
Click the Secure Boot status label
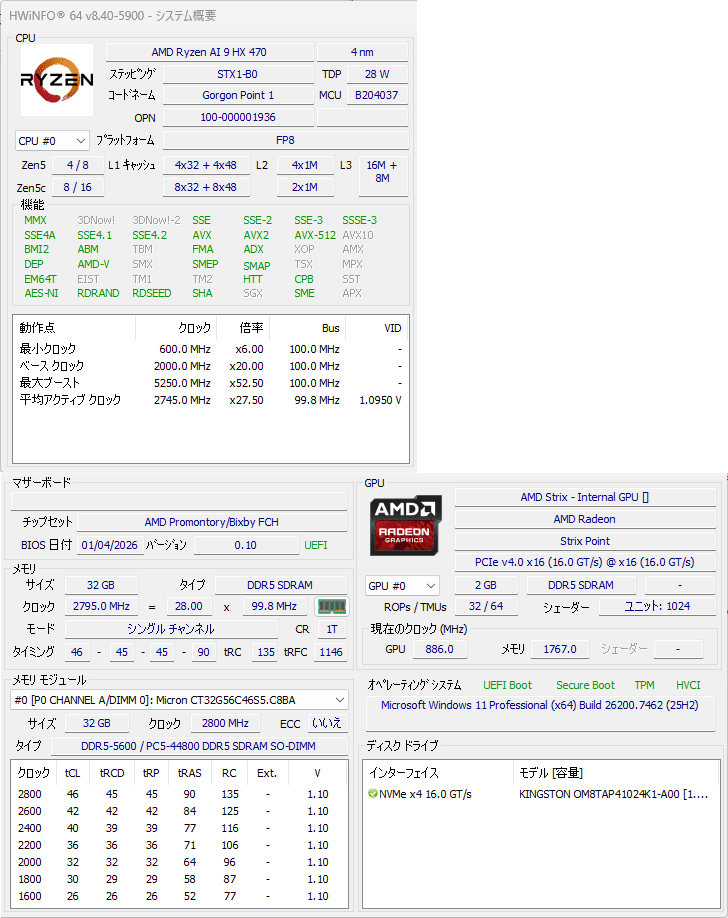click(585, 685)
